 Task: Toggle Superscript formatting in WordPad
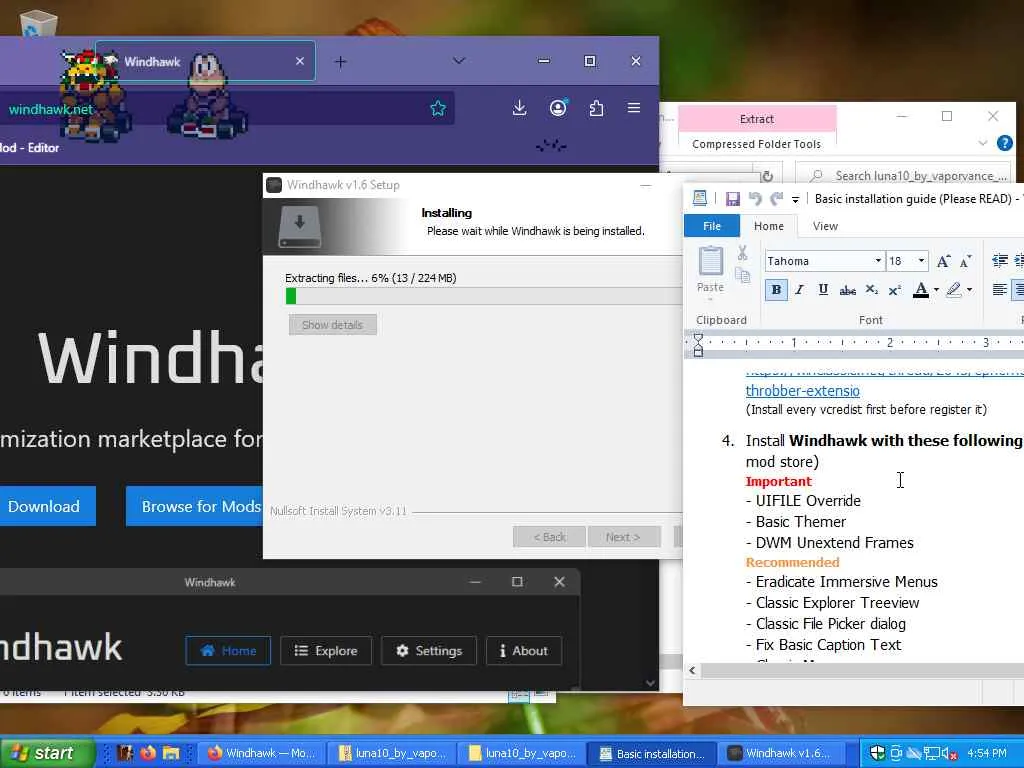pyautogui.click(x=895, y=290)
